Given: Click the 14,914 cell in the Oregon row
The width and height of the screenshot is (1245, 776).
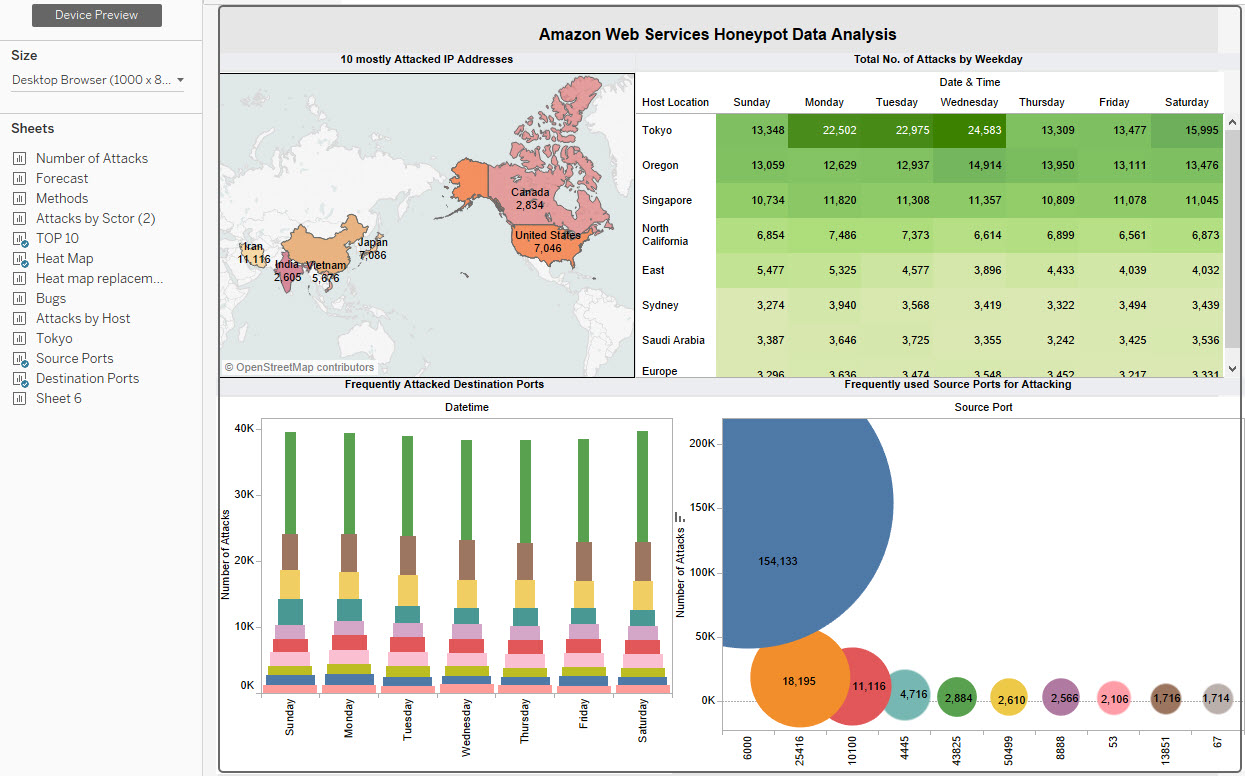Looking at the screenshot, I should [969, 166].
